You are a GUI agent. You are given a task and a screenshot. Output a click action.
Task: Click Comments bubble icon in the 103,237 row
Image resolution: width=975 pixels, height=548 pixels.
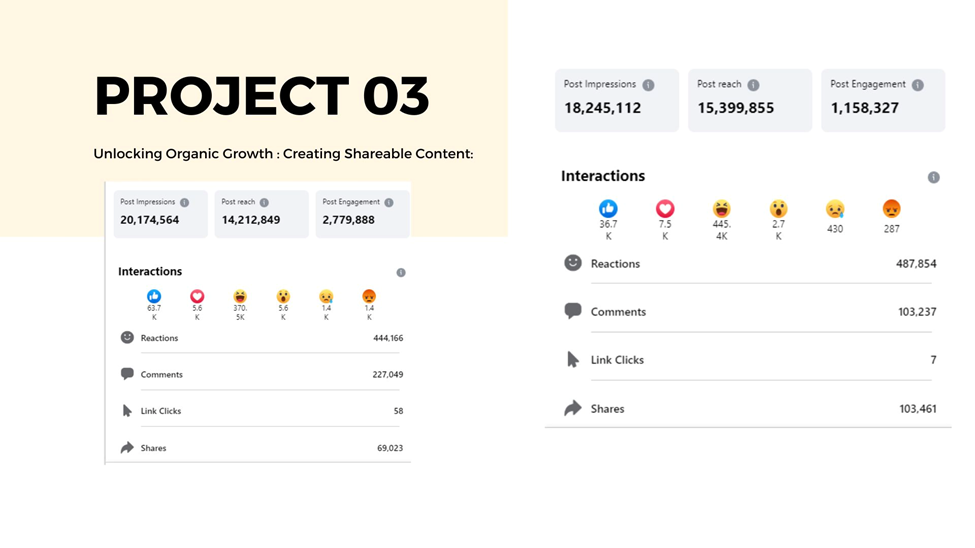[573, 311]
